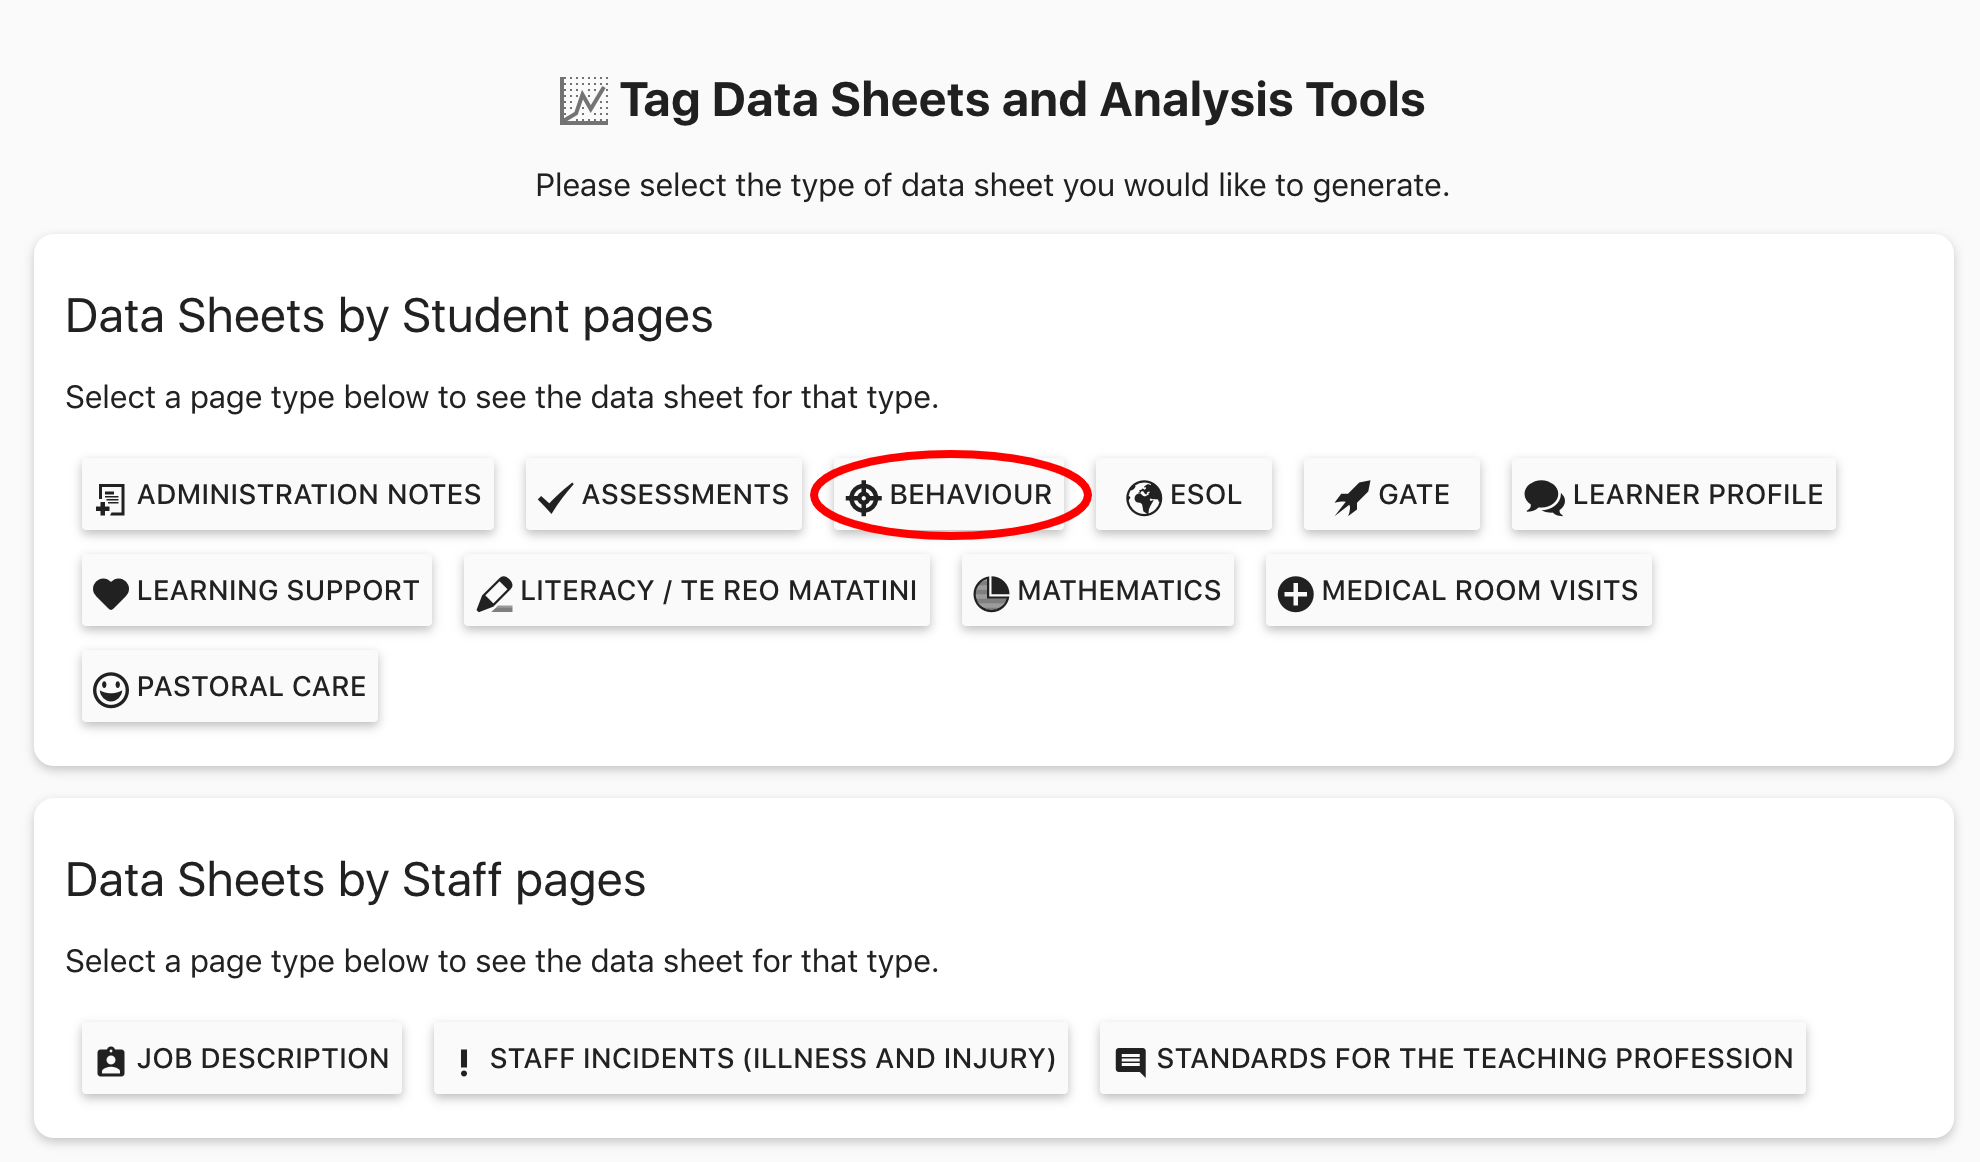
Task: Open Literacy / Te Reo Matatini sheet
Action: (x=717, y=590)
